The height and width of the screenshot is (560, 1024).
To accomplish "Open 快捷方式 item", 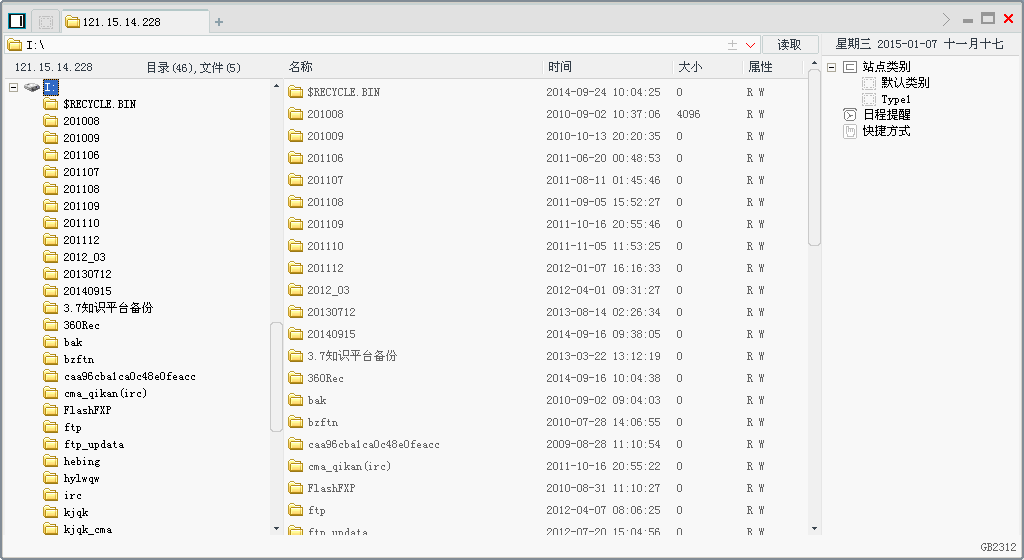I will click(886, 131).
